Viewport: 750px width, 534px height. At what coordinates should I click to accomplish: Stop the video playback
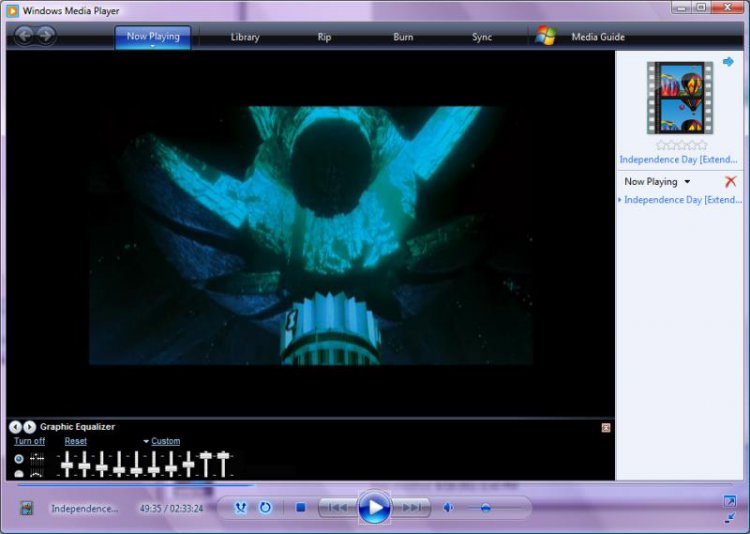click(x=300, y=507)
